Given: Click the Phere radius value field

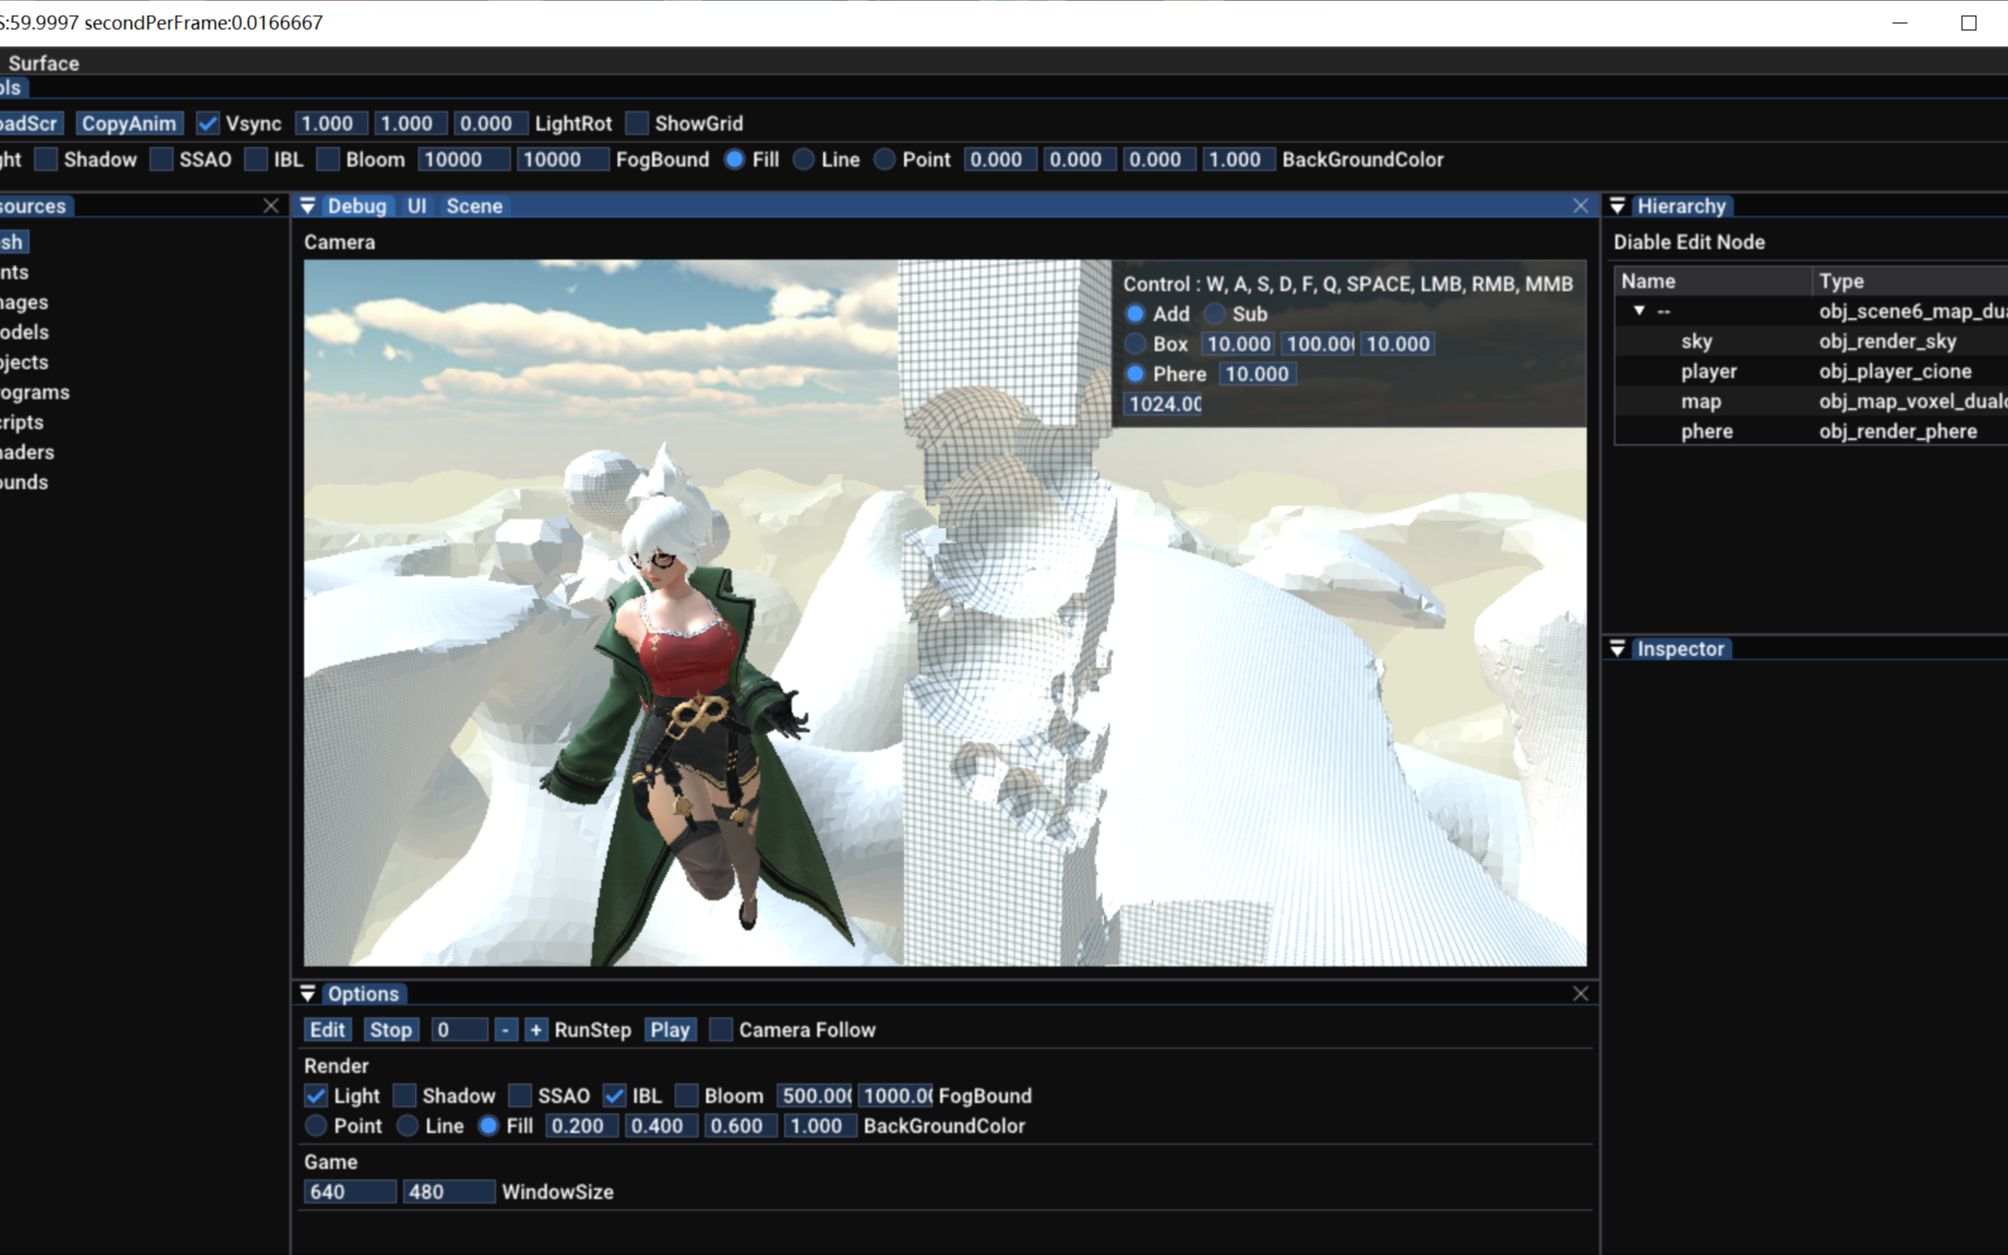Looking at the screenshot, I should pyautogui.click(x=1257, y=374).
